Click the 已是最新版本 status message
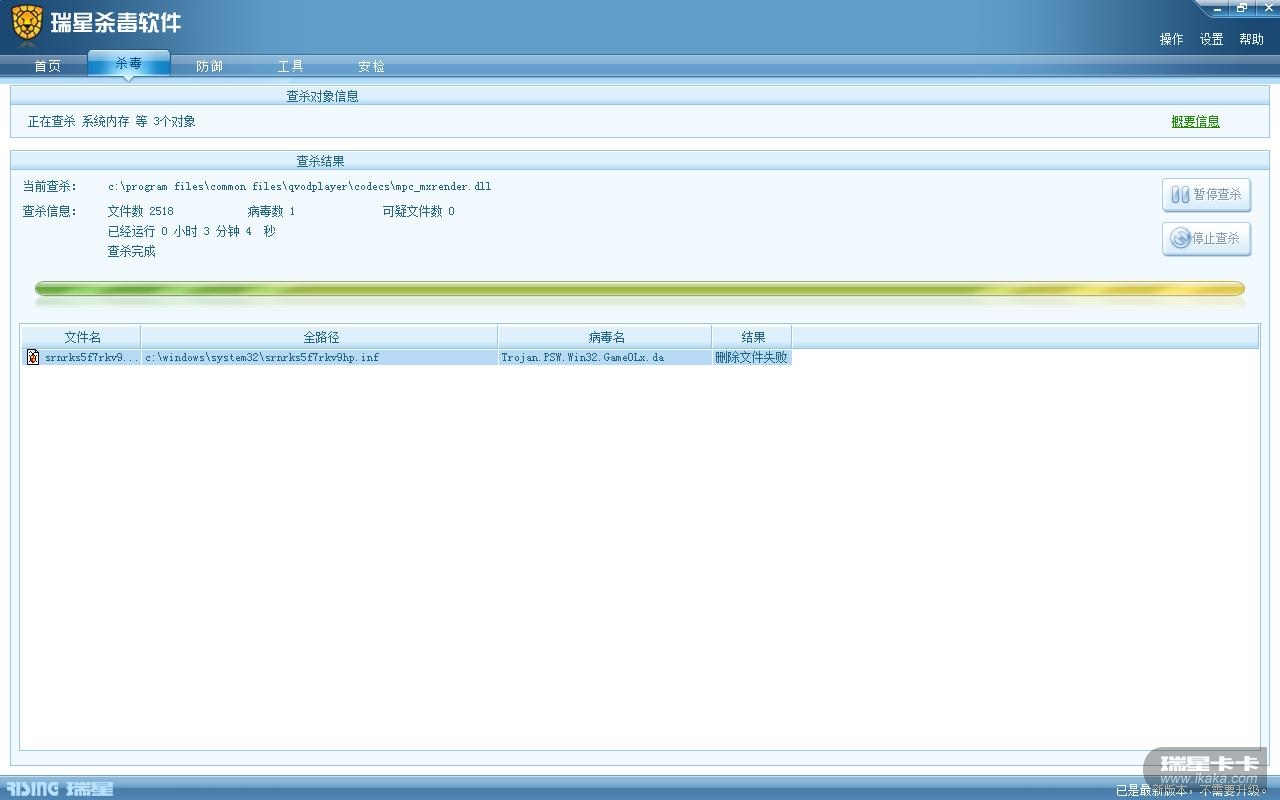Image resolution: width=1280 pixels, height=800 pixels. [x=1190, y=790]
